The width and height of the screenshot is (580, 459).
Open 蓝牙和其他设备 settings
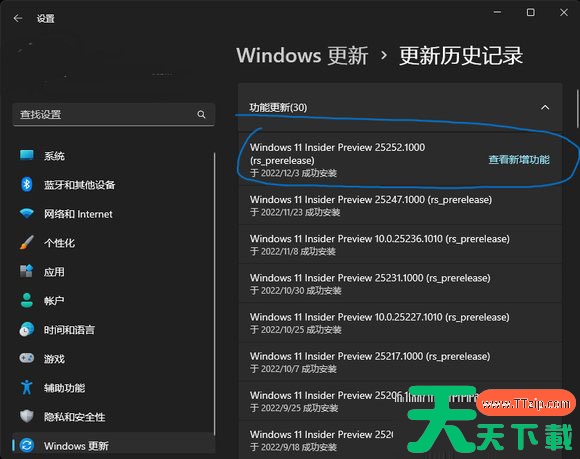(x=114, y=185)
